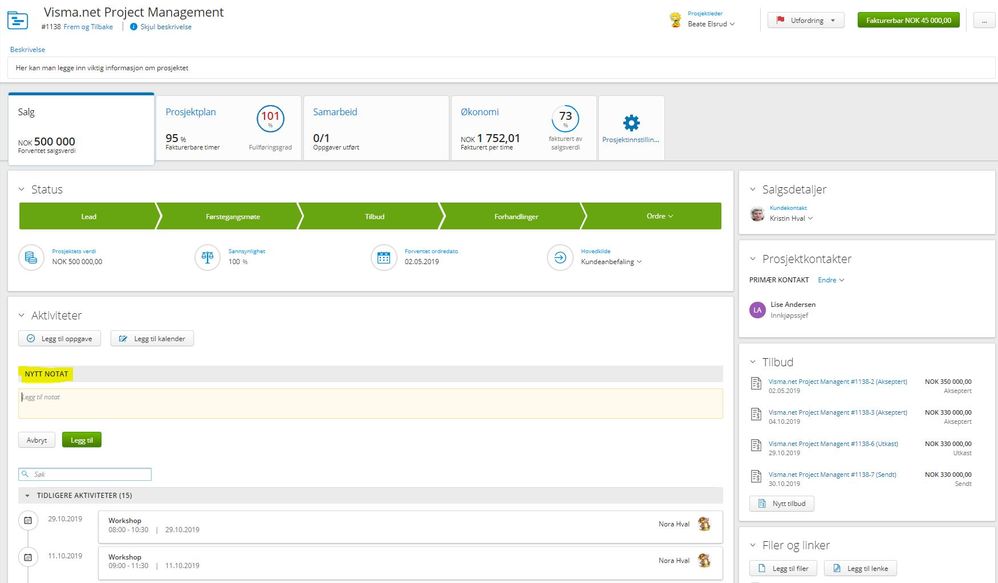Viewport: 998px width, 583px height.
Task: Open the Prosjektinnstillinger gear icon
Action: click(x=631, y=122)
